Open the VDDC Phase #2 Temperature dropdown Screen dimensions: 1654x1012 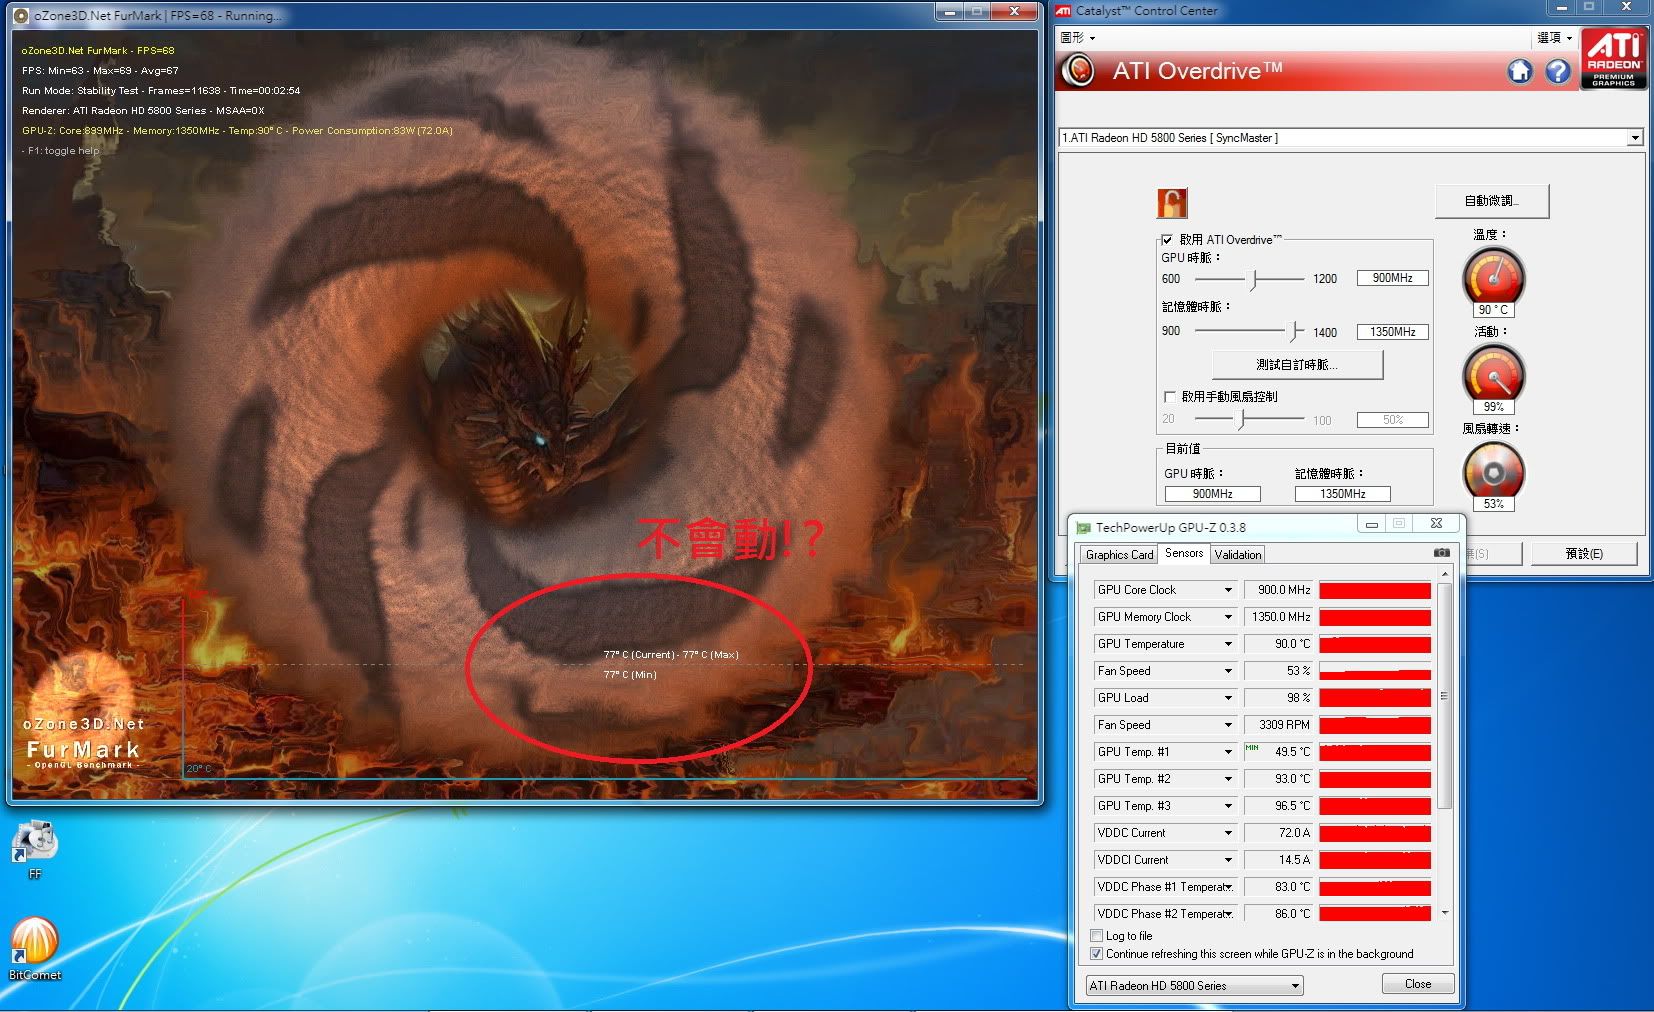1228,914
